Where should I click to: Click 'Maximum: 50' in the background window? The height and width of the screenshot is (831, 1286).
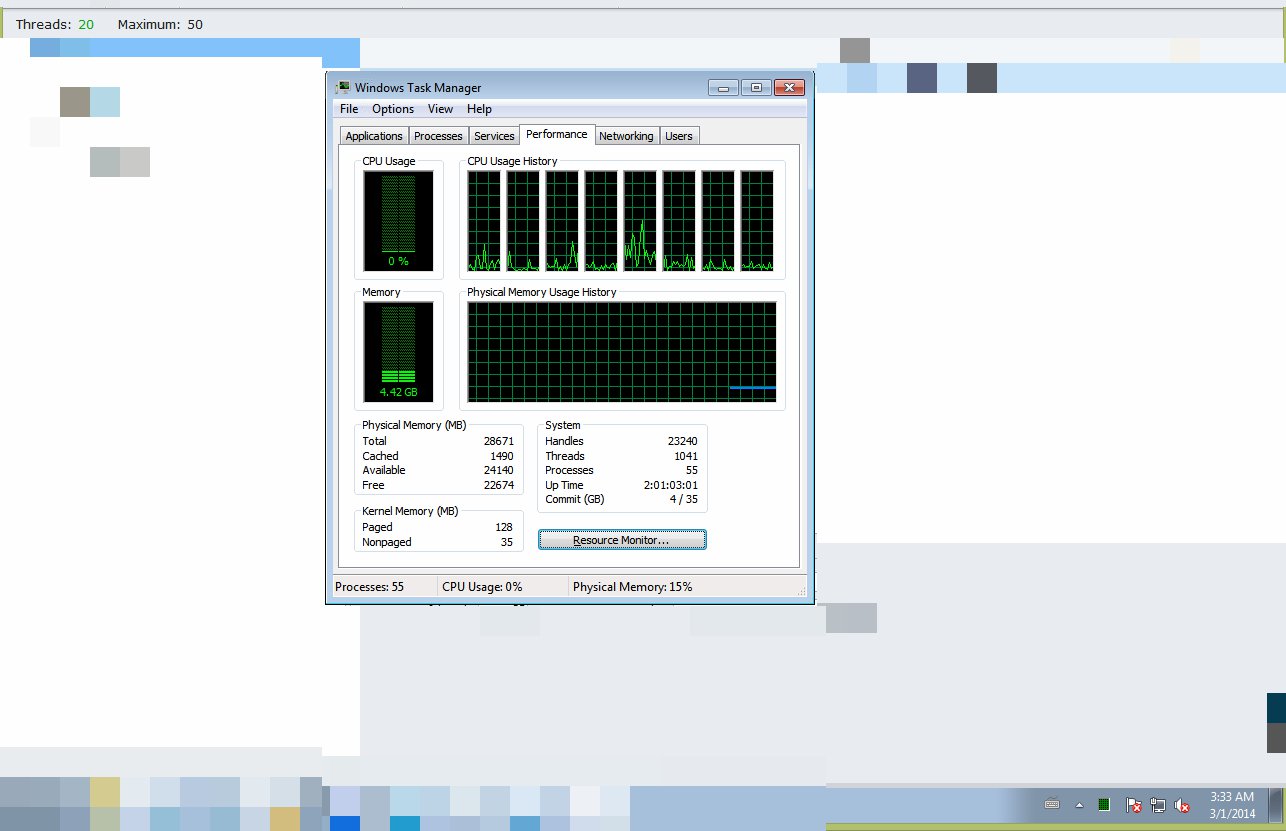tap(160, 24)
